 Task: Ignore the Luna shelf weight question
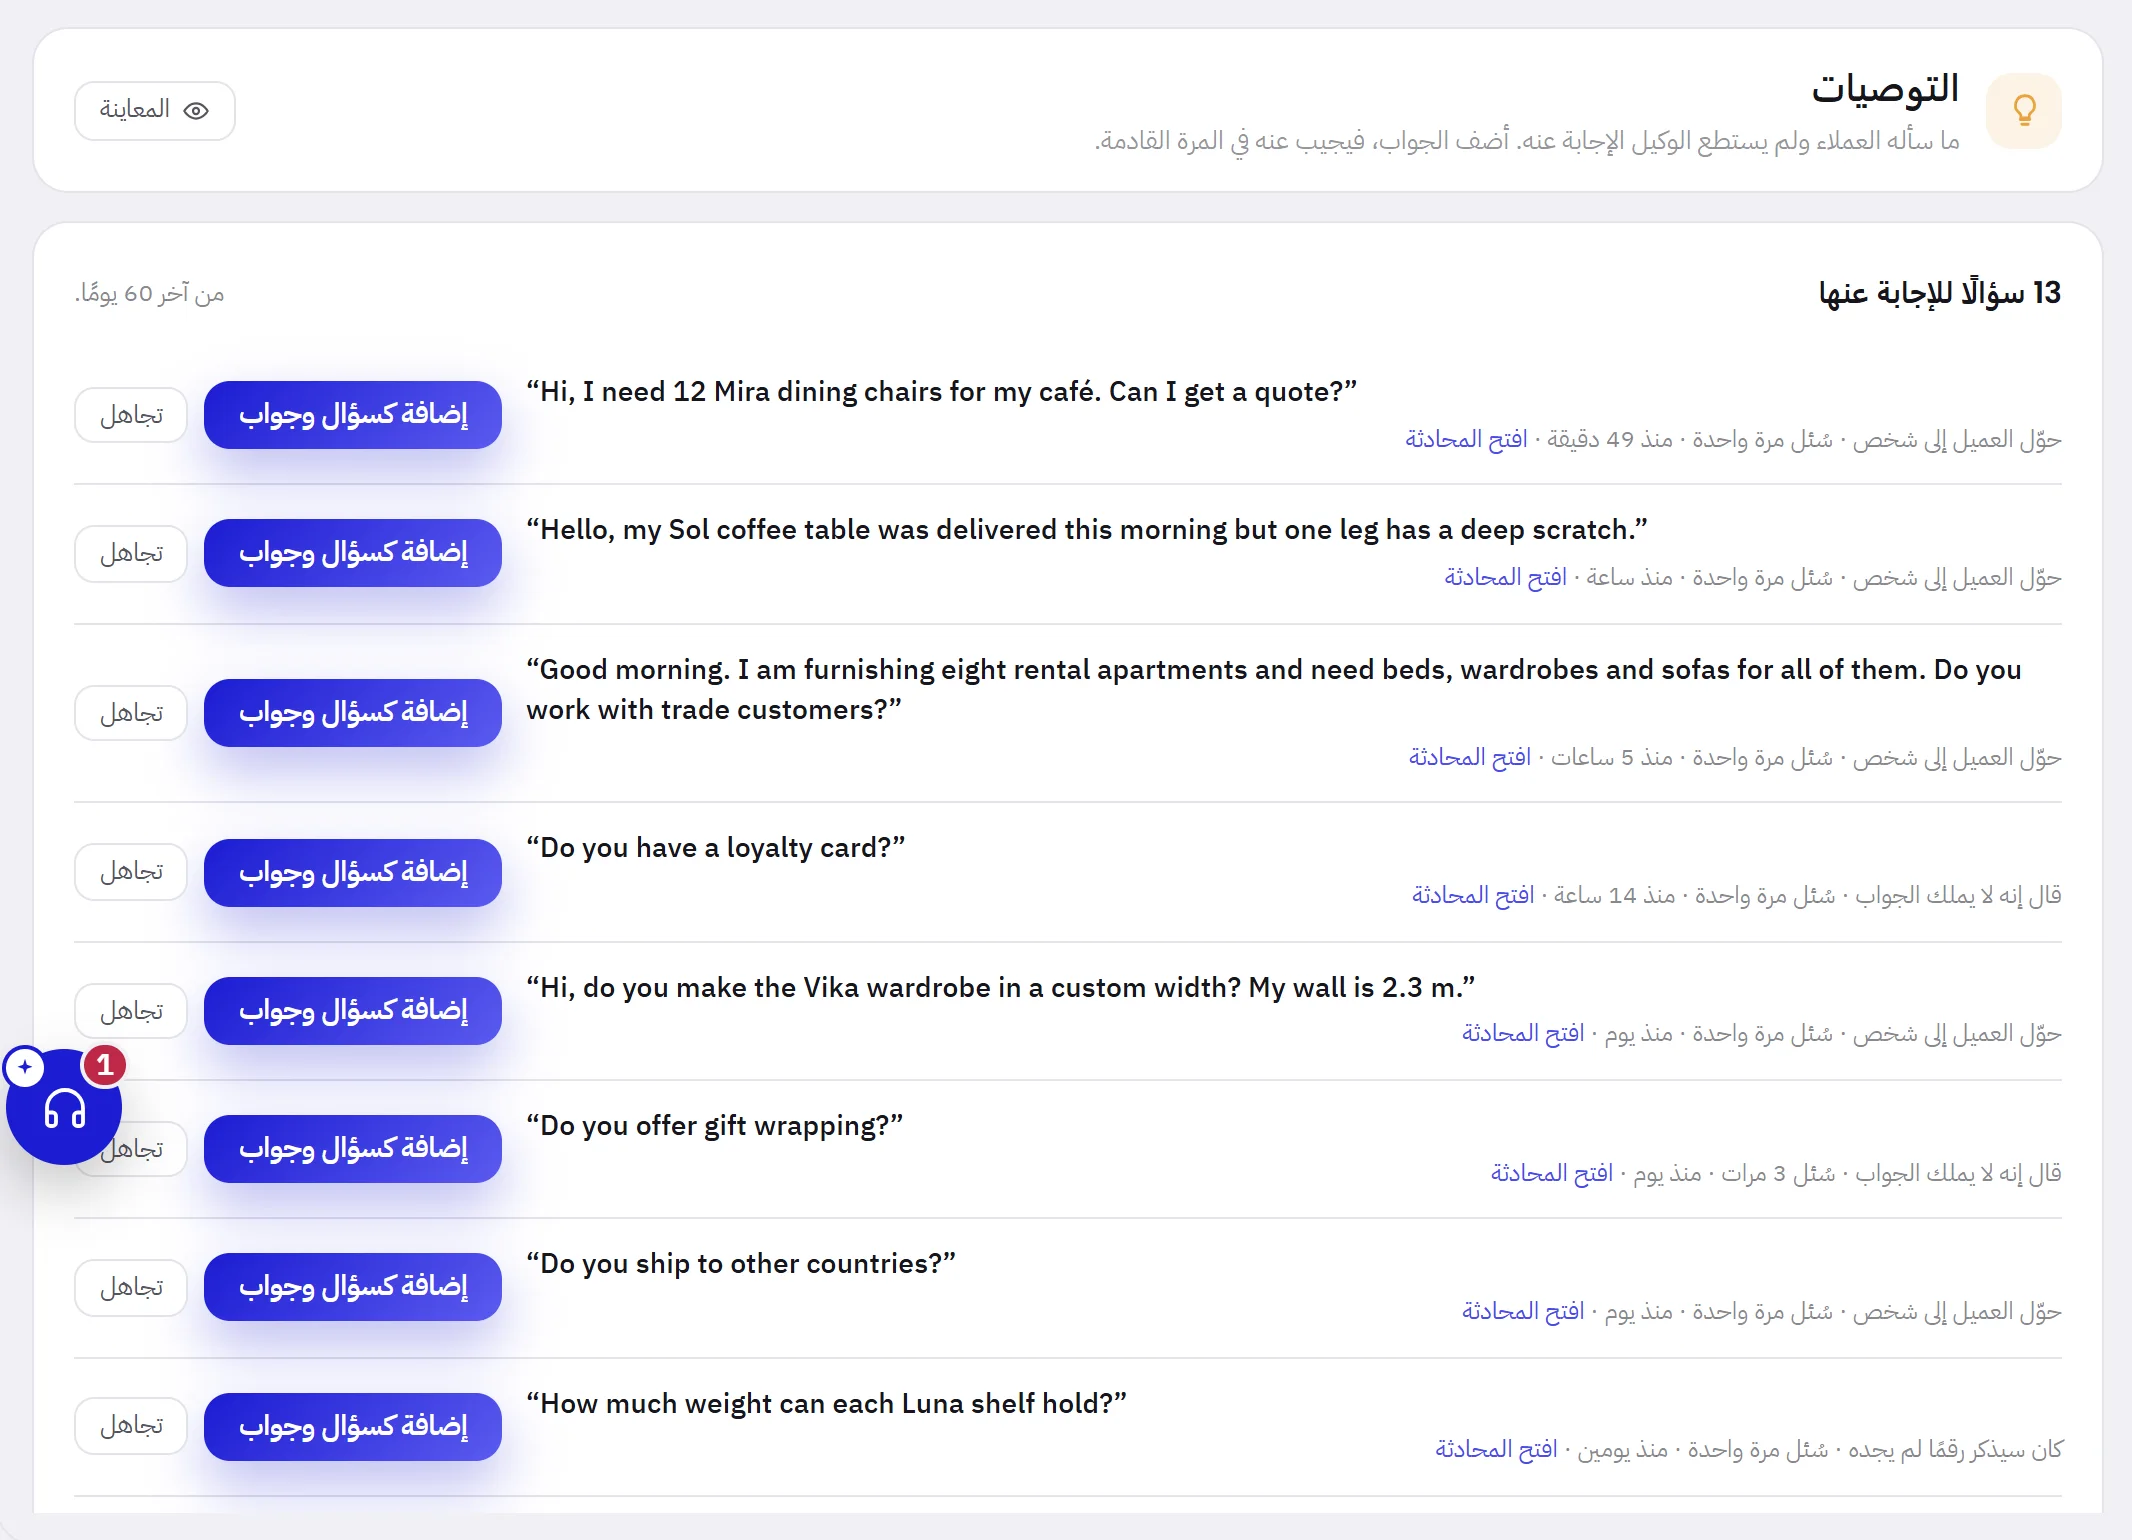pos(131,1425)
